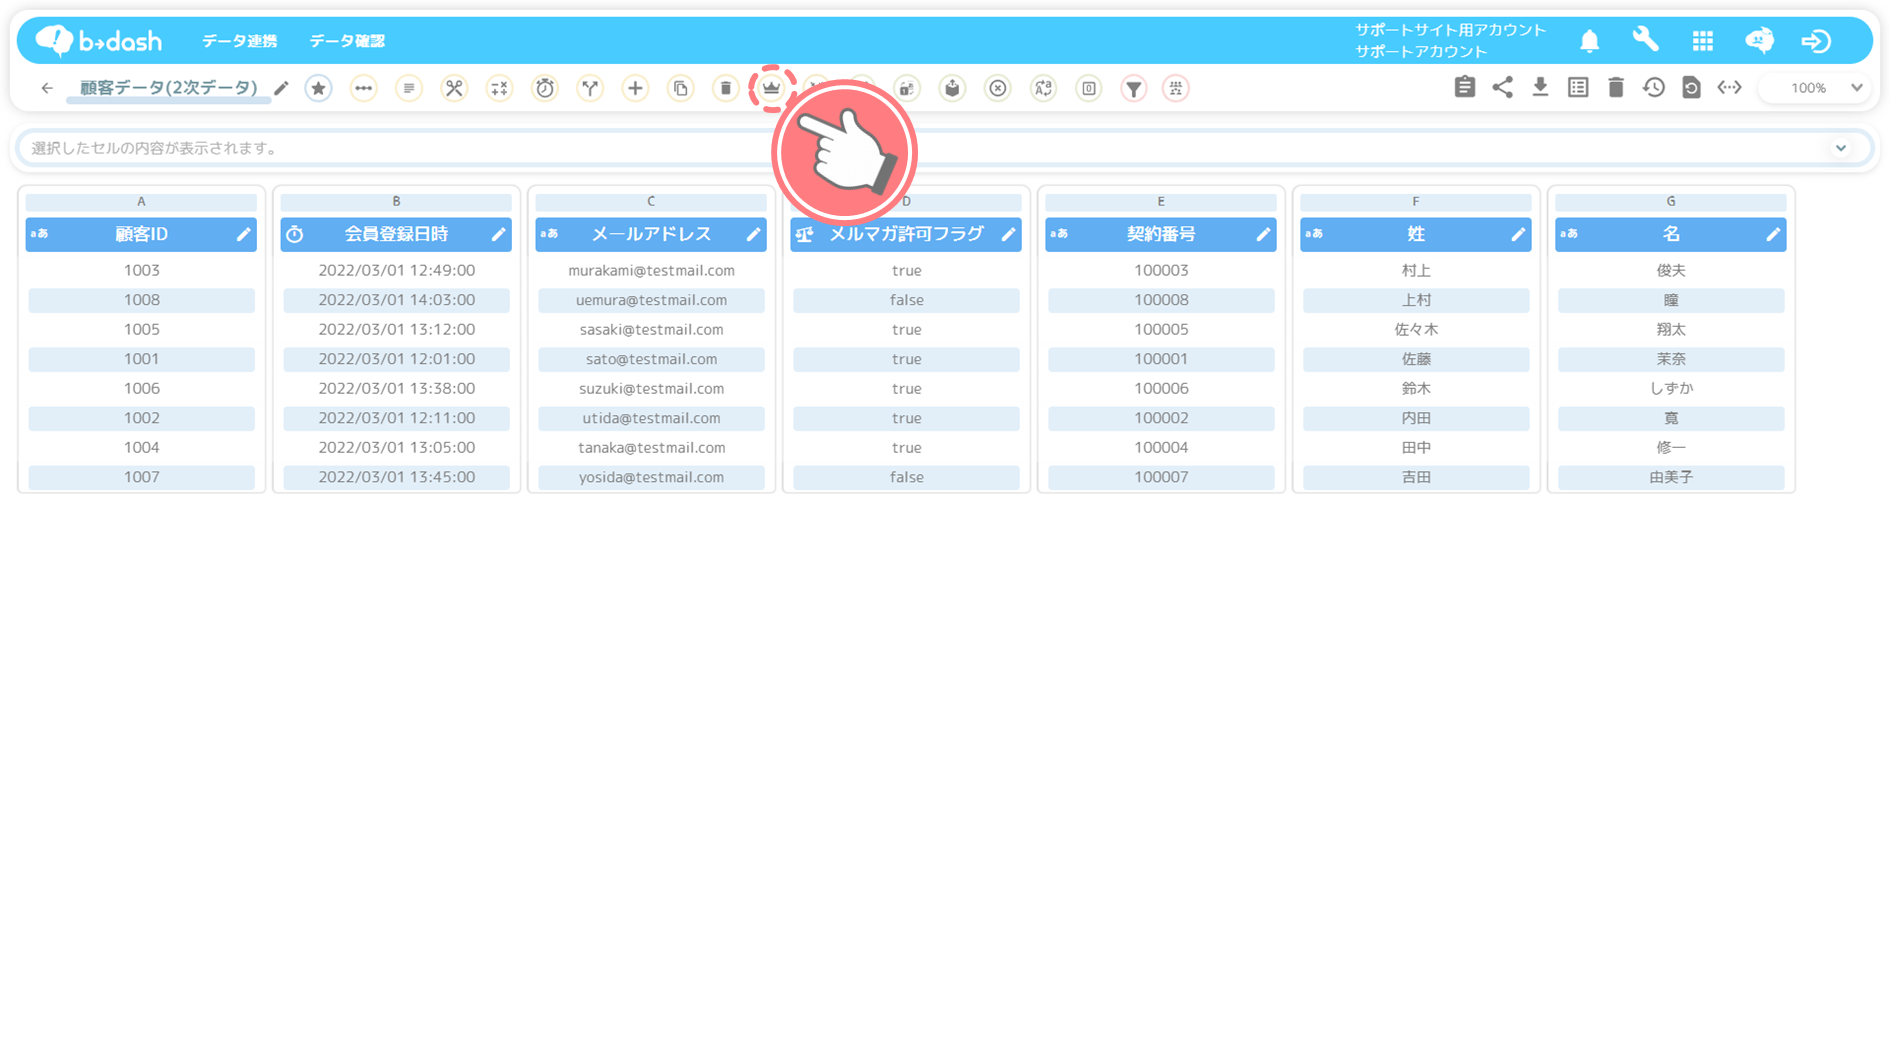Click the character conversion toolbar icon
The height and width of the screenshot is (1063, 1890).
(1043, 88)
